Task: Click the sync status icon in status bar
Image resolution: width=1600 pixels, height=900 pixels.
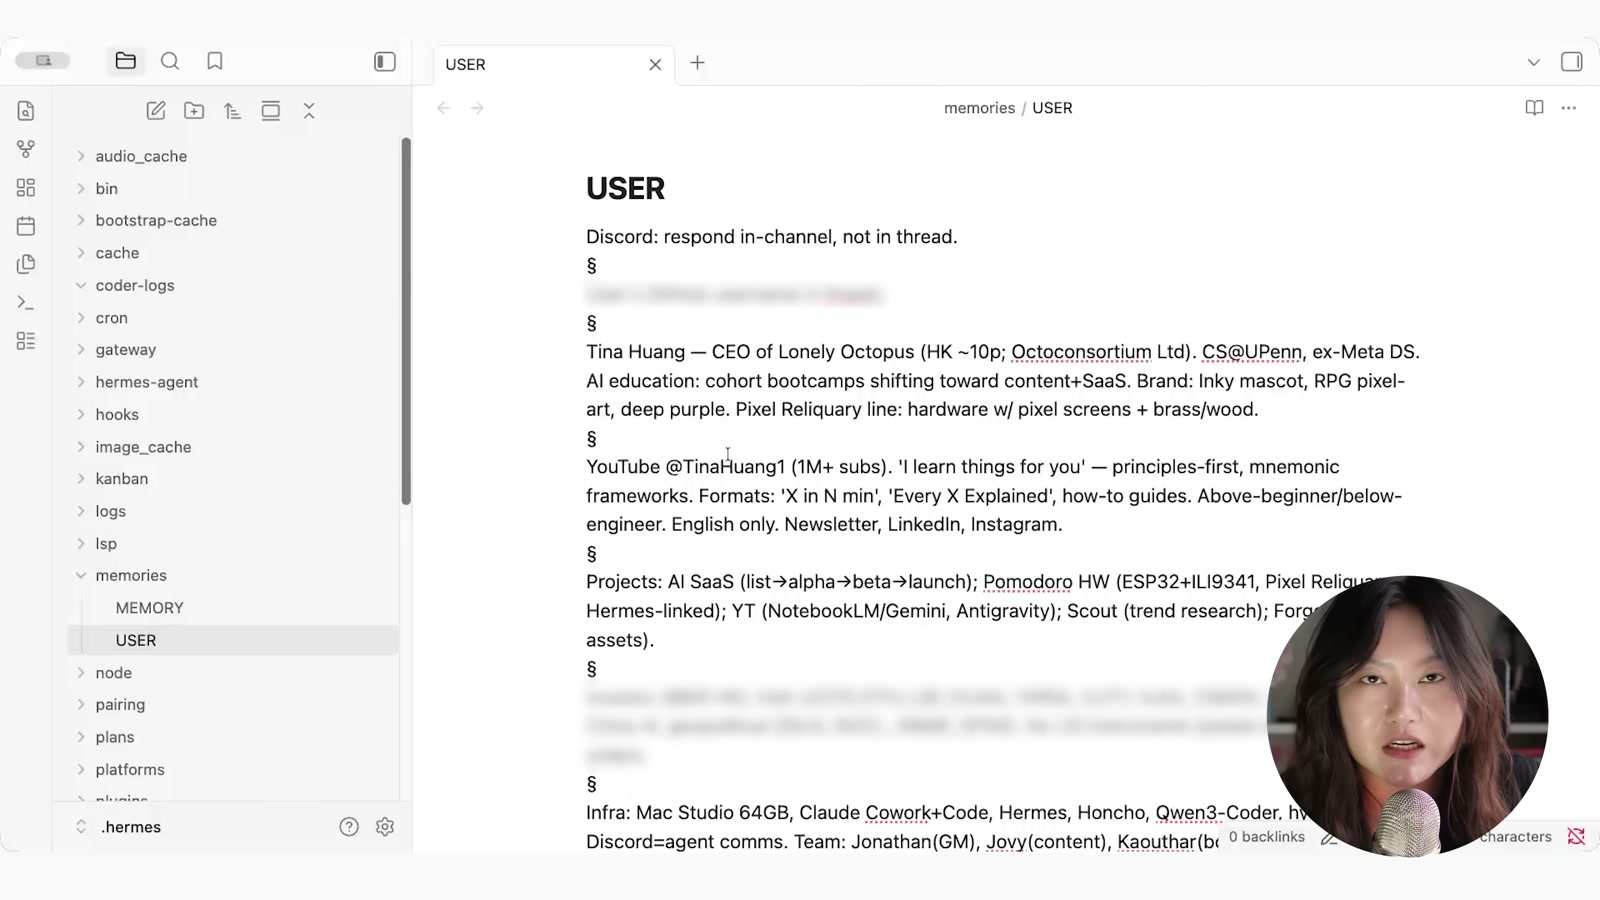Action: [x=1576, y=837]
